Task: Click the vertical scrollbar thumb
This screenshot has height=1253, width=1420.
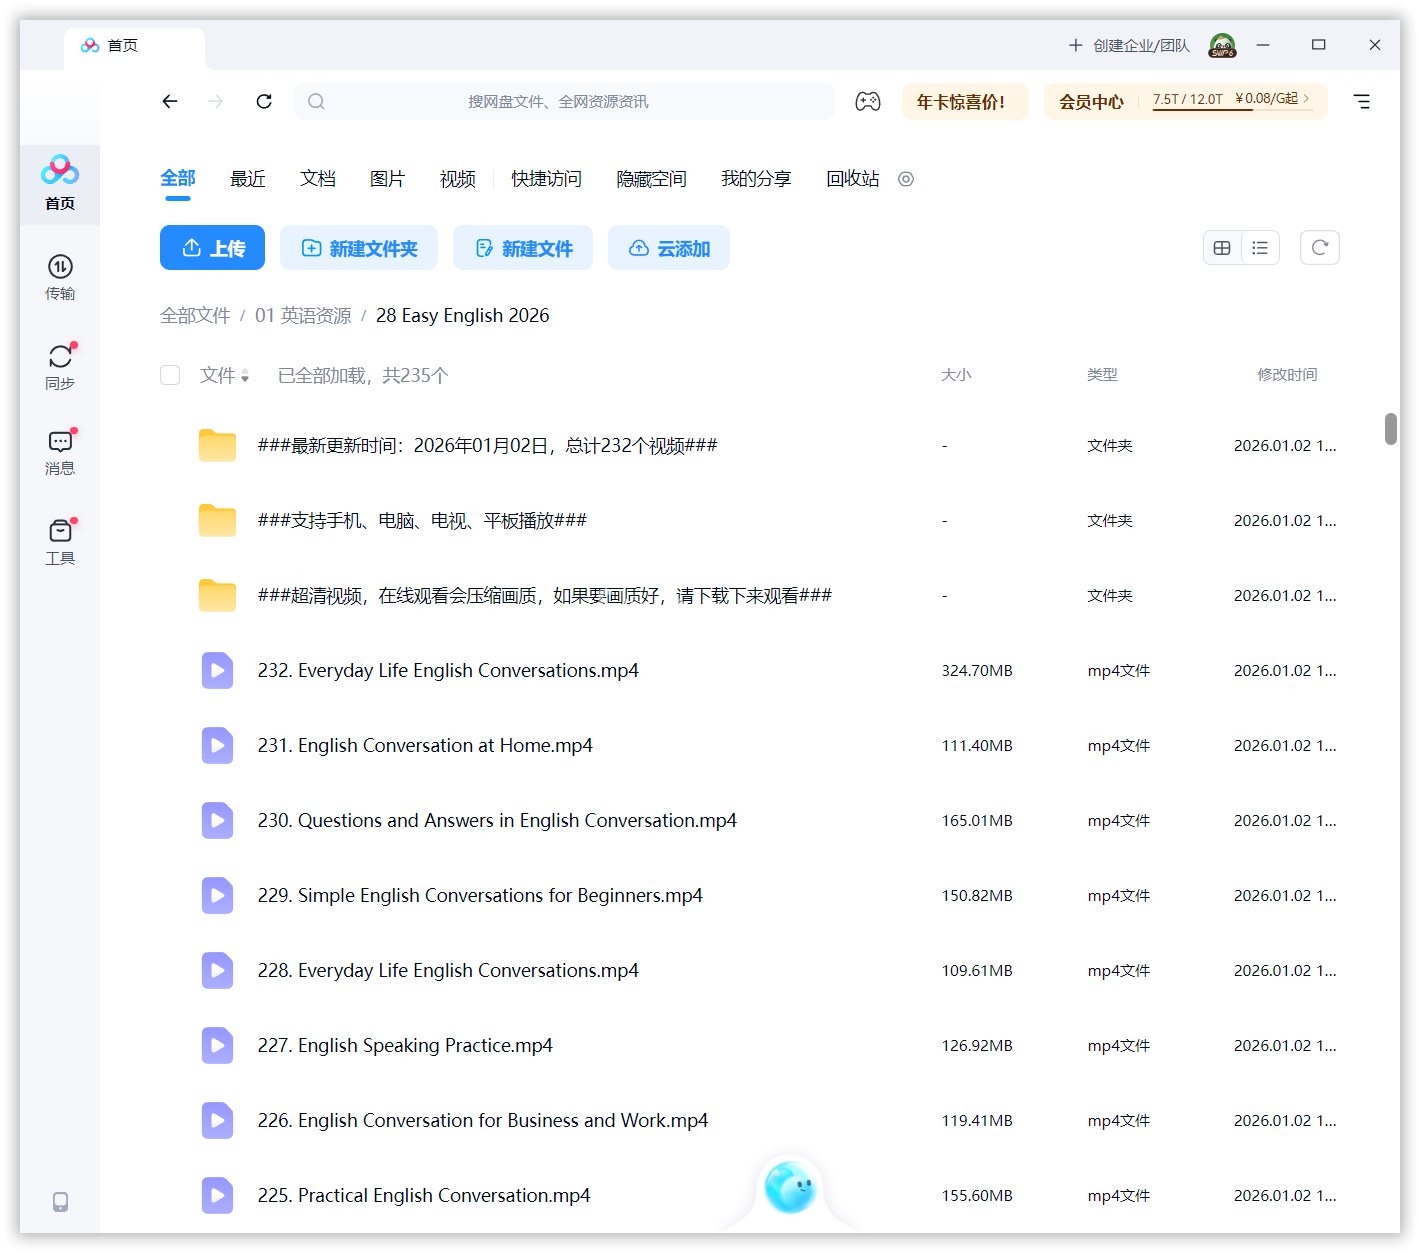Action: pyautogui.click(x=1390, y=428)
